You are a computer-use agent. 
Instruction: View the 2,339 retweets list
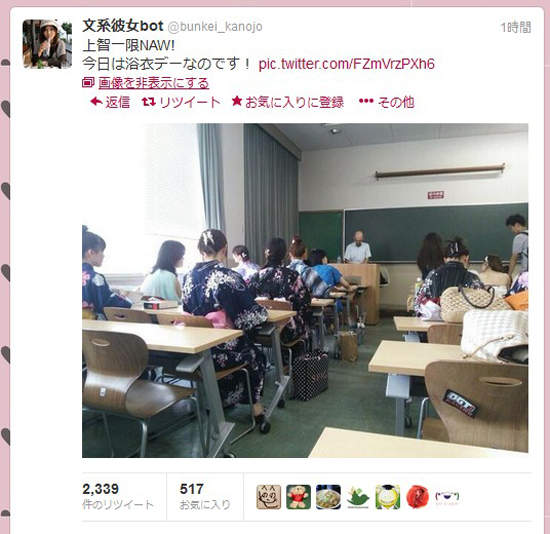coord(118,496)
